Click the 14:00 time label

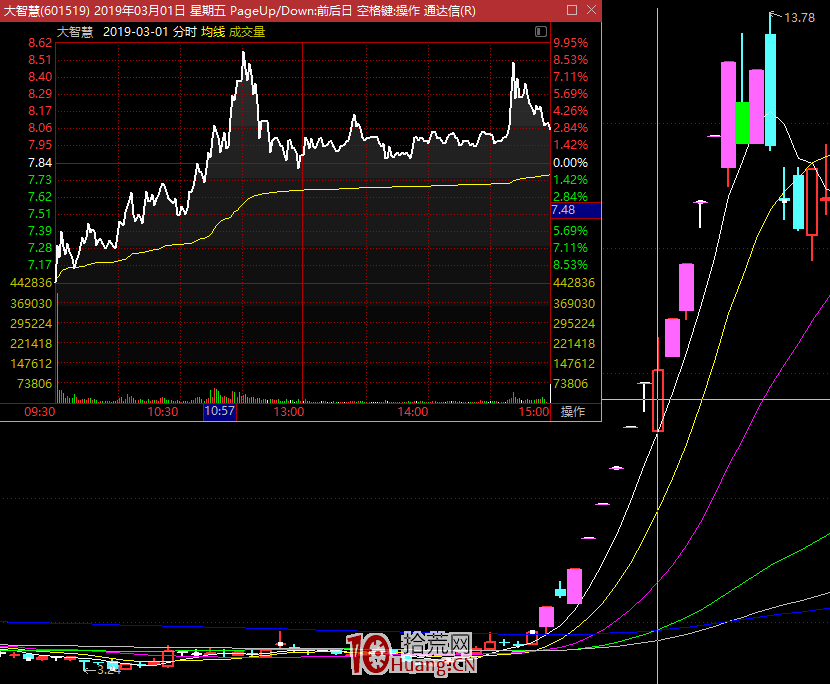(x=413, y=411)
